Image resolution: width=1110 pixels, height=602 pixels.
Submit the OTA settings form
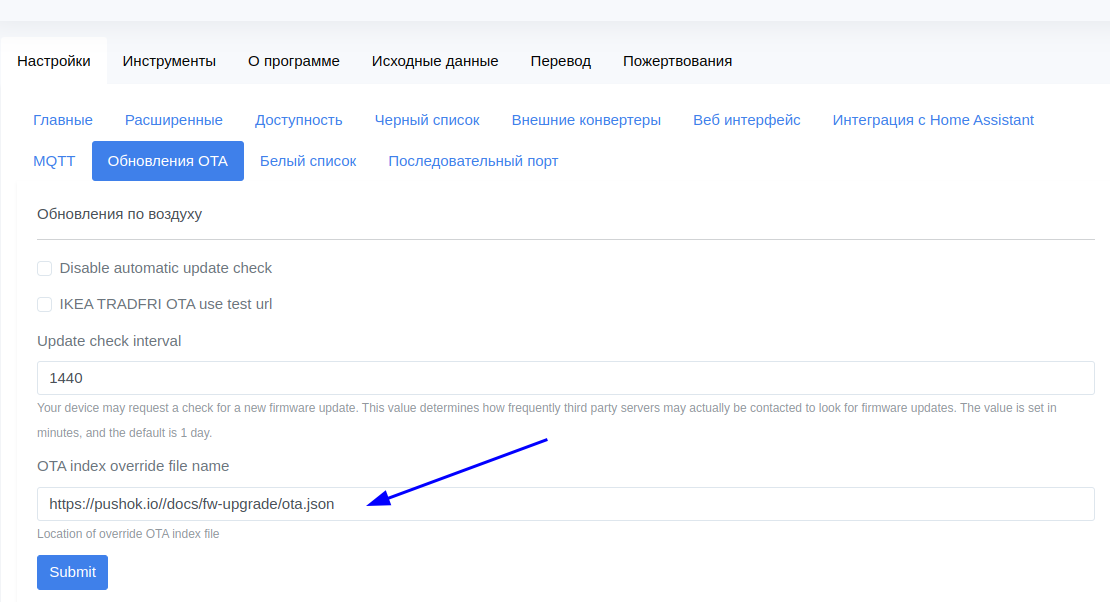pyautogui.click(x=72, y=572)
